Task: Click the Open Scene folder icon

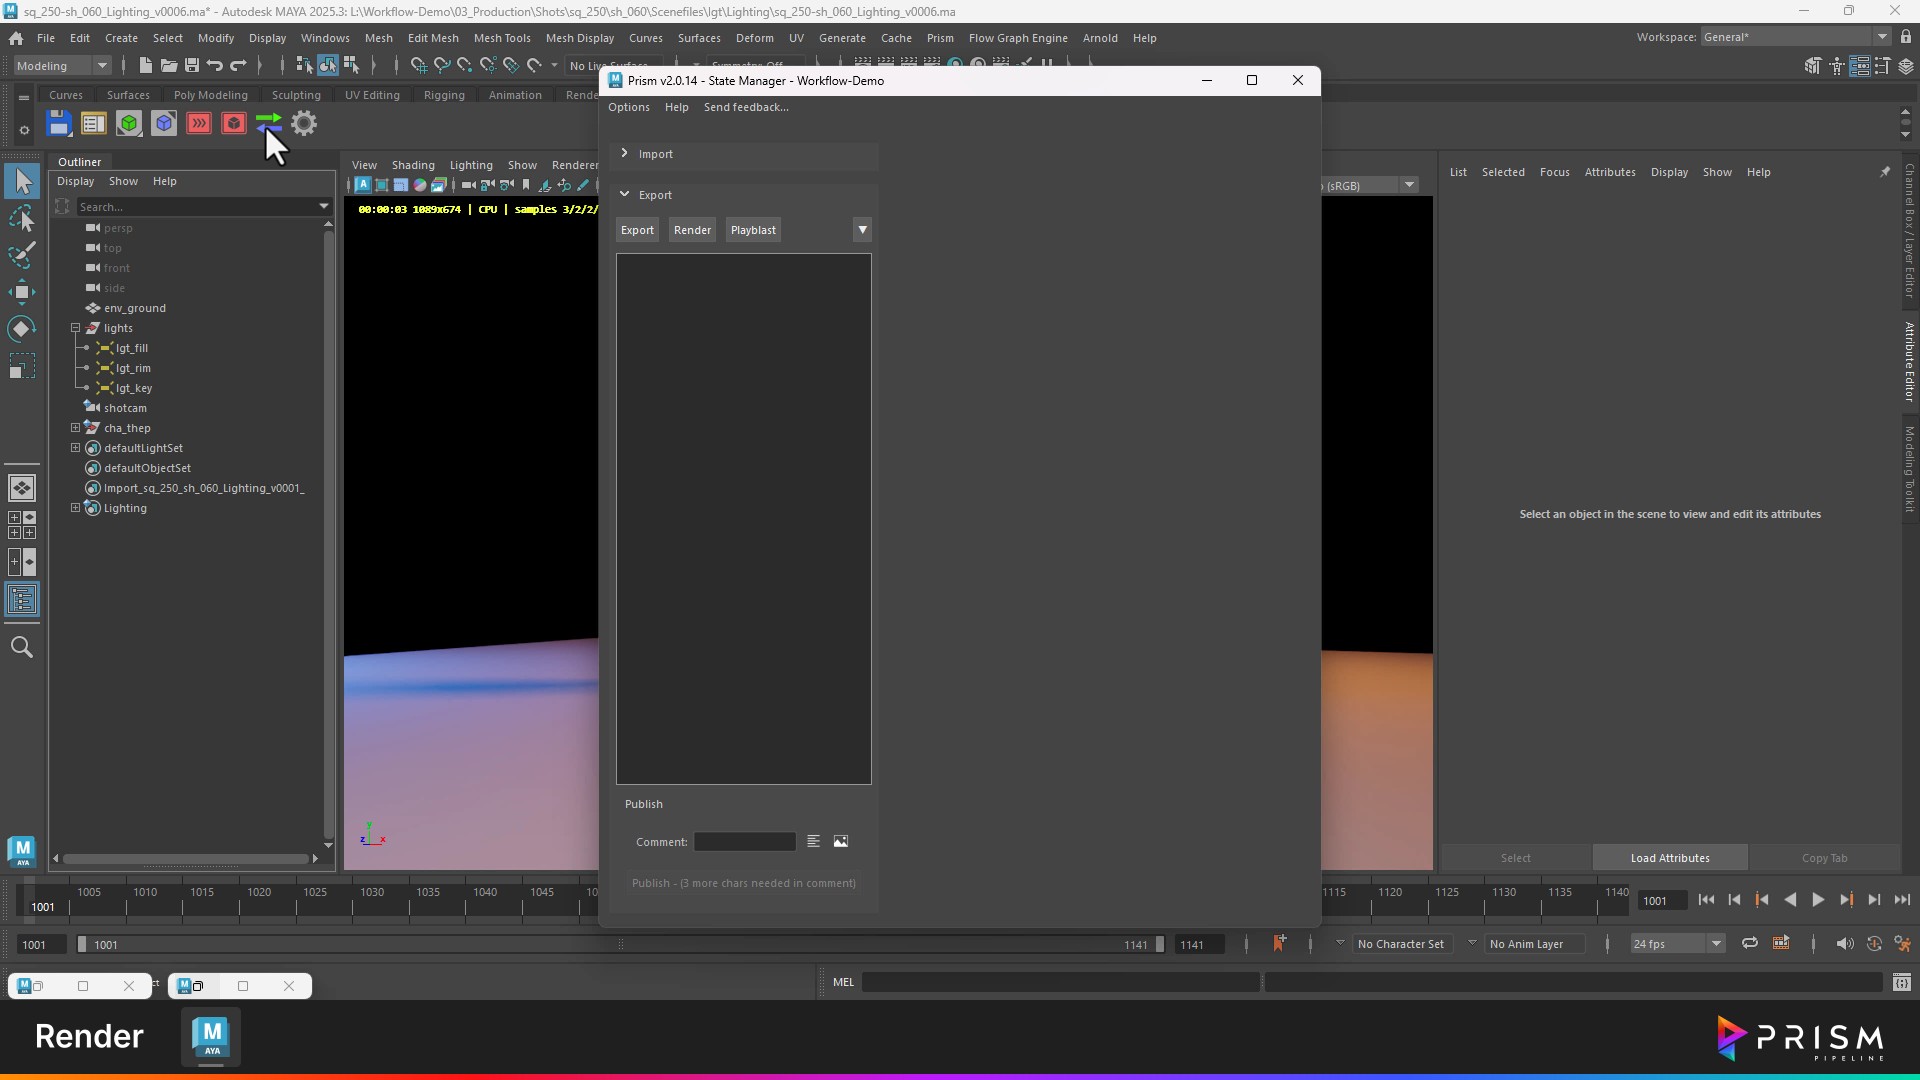Action: 168,65
